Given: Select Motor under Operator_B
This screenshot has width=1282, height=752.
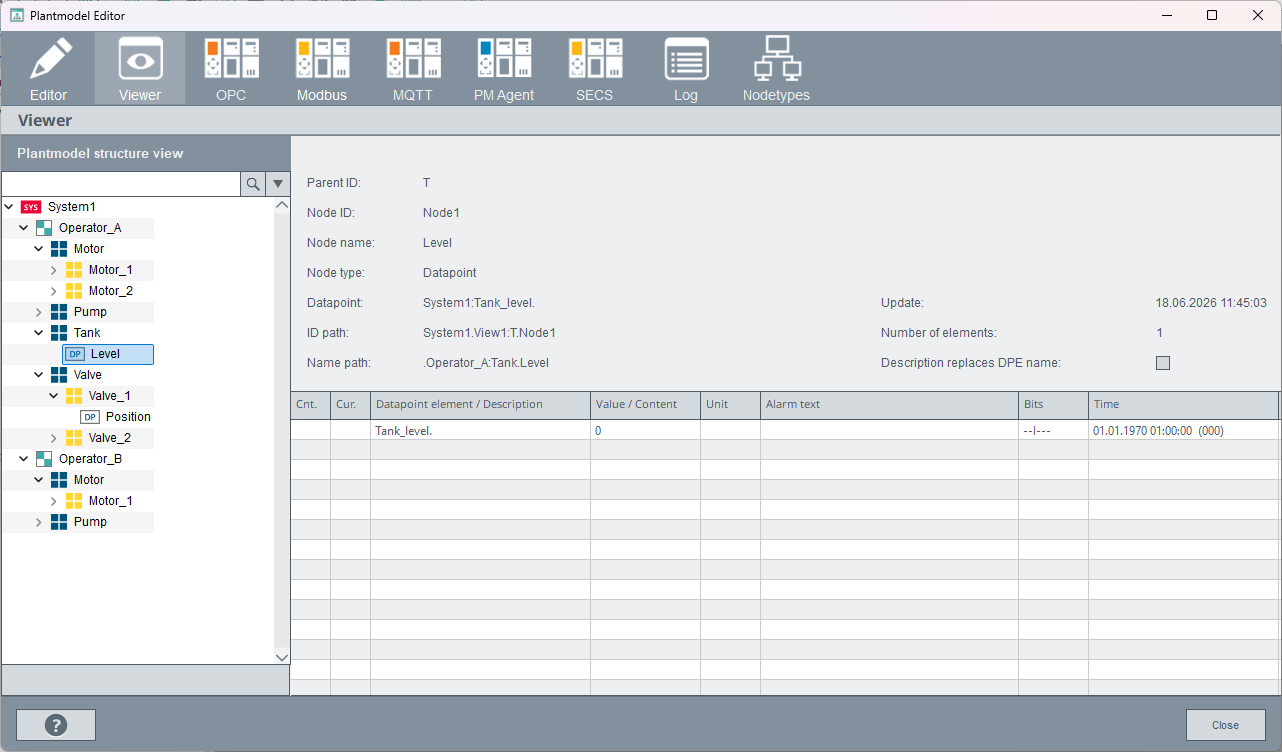Looking at the screenshot, I should click(89, 480).
